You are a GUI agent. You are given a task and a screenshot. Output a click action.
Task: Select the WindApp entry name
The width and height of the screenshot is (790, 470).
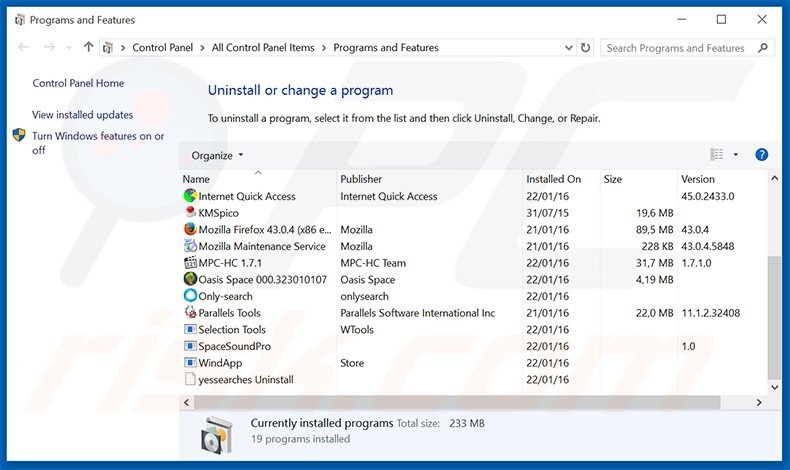coord(220,363)
